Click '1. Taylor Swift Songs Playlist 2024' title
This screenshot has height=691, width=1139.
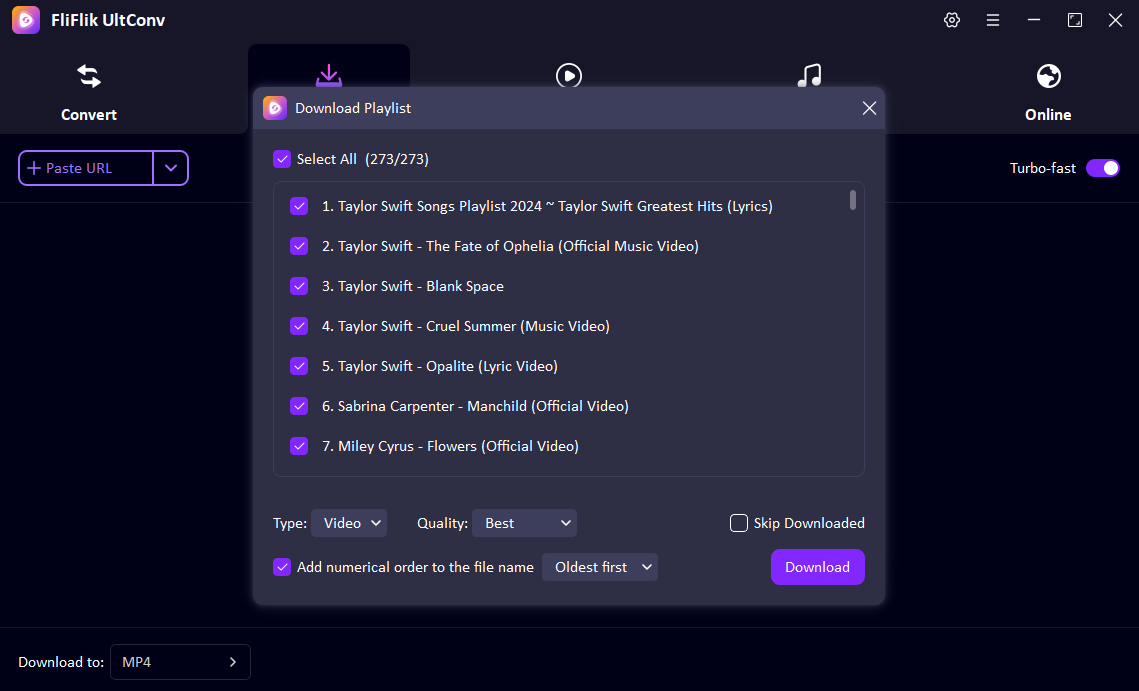click(547, 206)
